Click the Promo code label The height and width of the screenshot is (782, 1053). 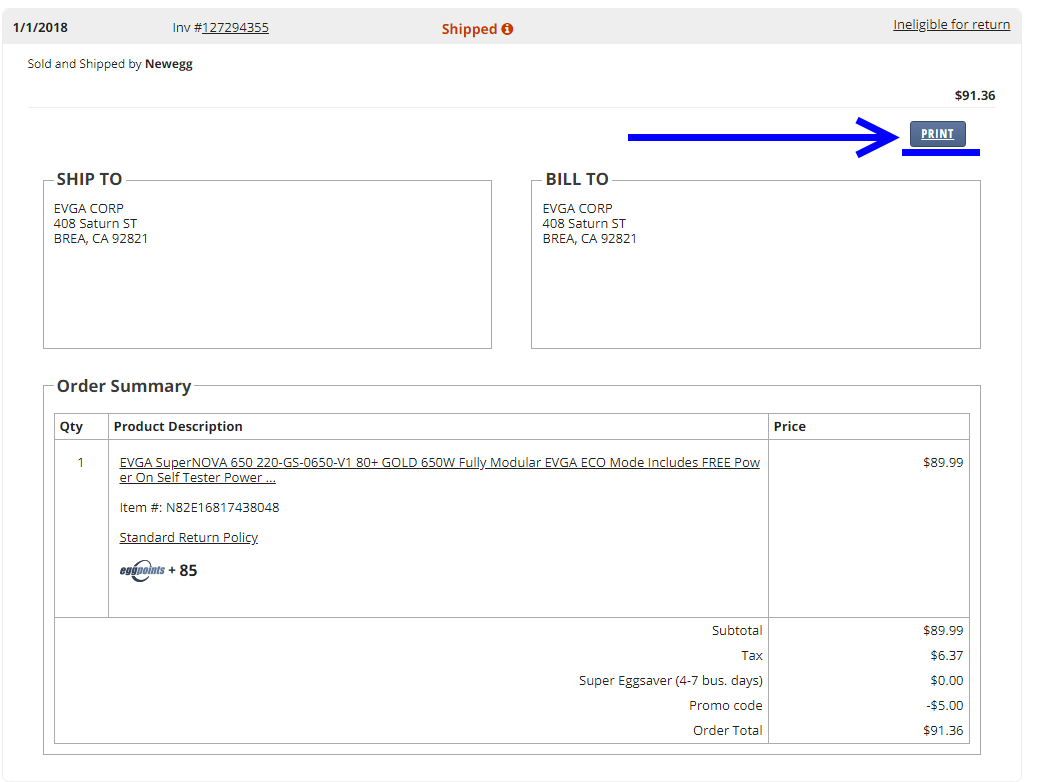click(x=726, y=705)
